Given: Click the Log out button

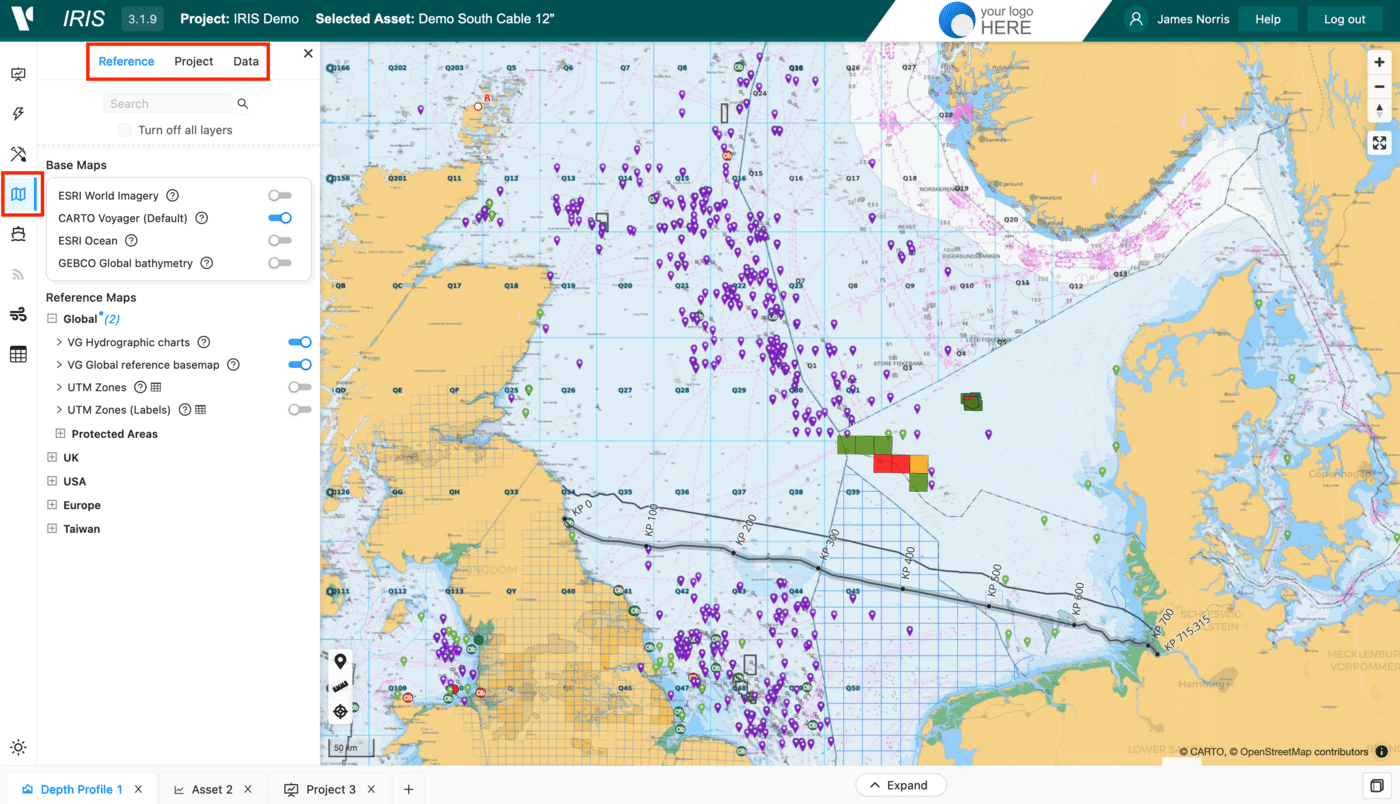Looking at the screenshot, I should (1344, 19).
